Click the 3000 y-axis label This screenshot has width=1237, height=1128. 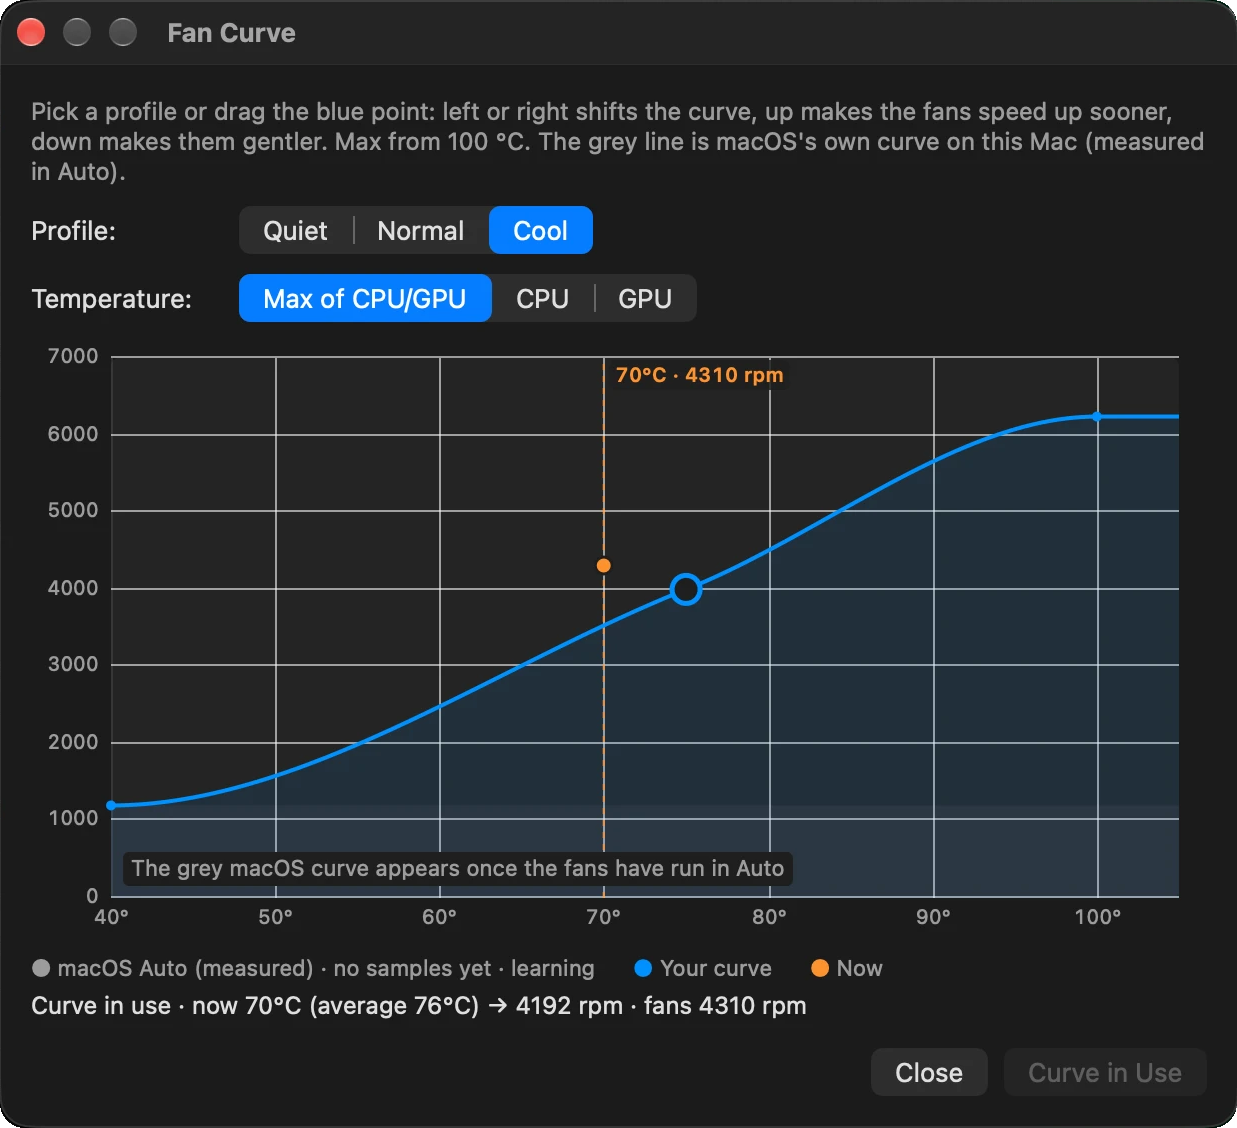coord(73,664)
